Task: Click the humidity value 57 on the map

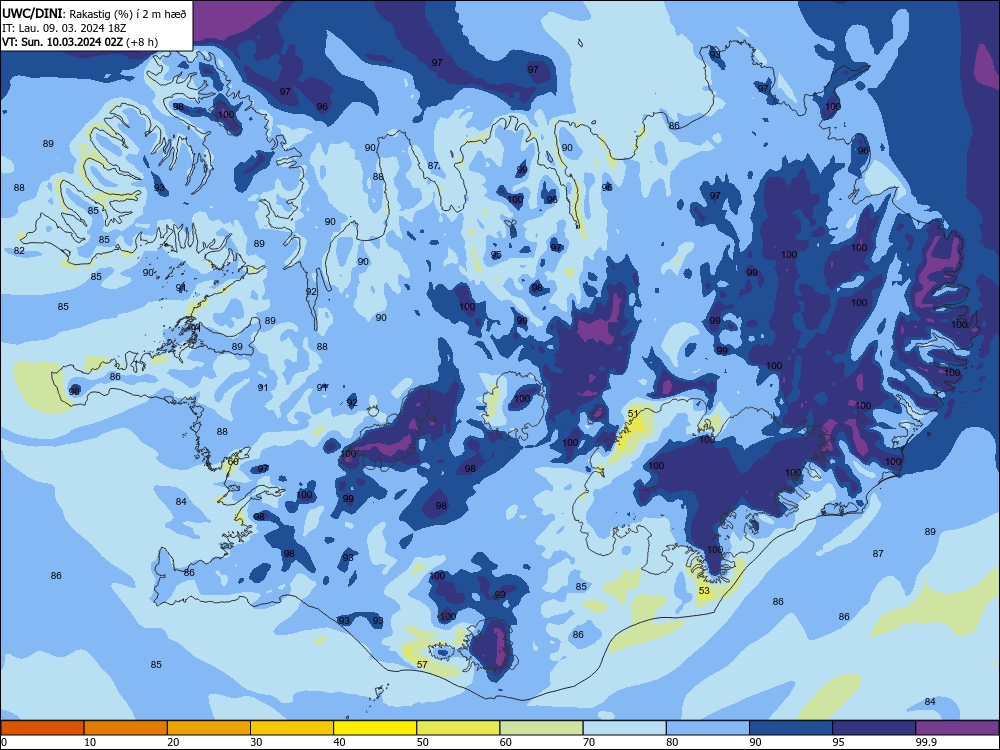Action: pos(422,664)
